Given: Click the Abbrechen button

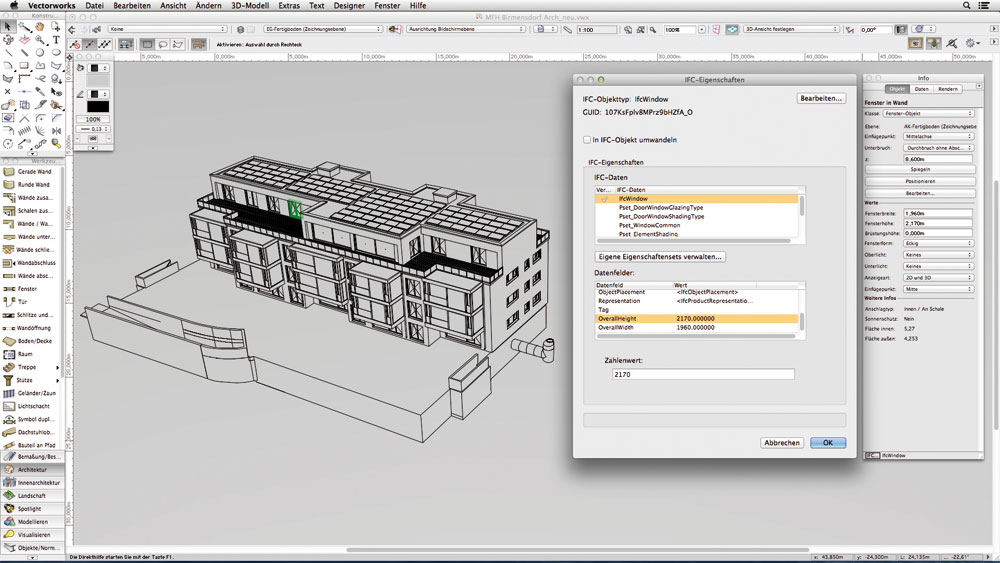Looking at the screenshot, I should click(781, 442).
